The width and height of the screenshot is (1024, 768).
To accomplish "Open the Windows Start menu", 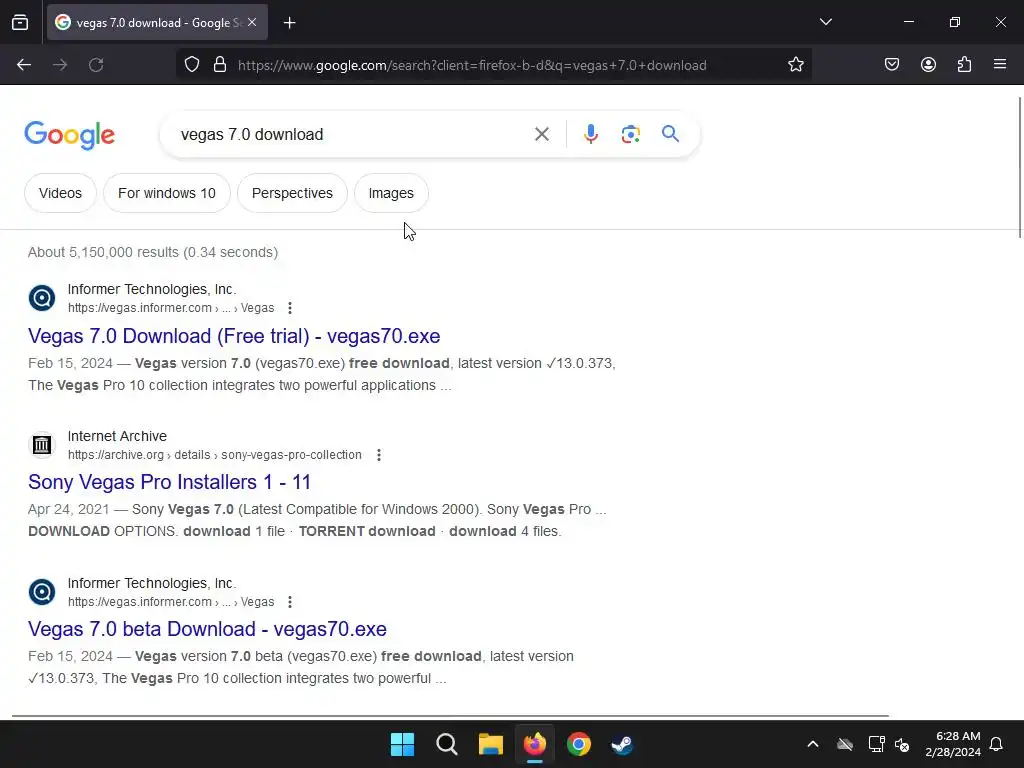I will tap(402, 744).
